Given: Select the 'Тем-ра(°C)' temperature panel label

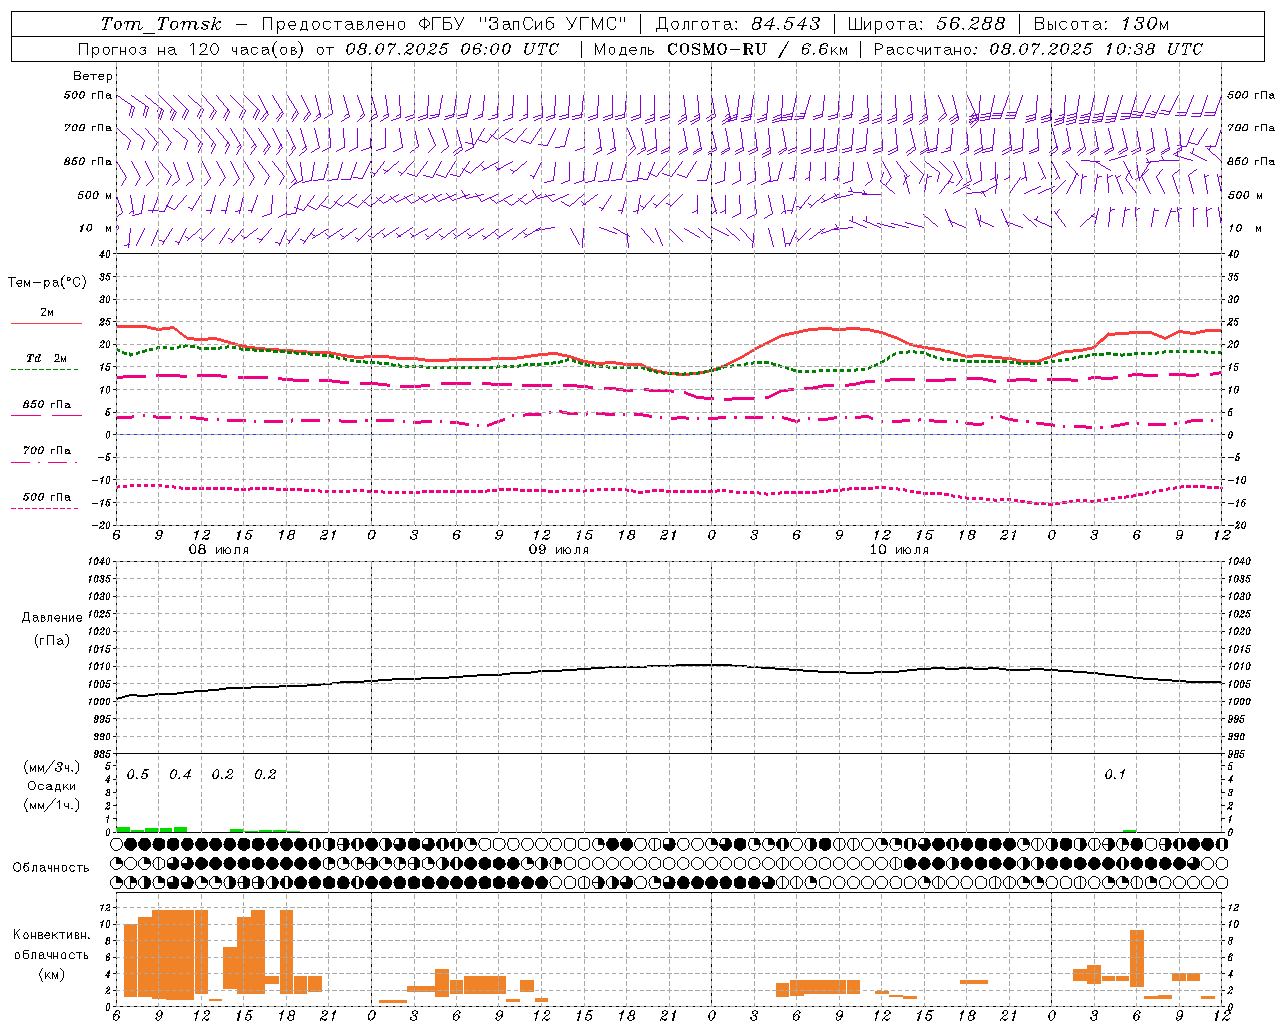Looking at the screenshot, I should [x=47, y=283].
